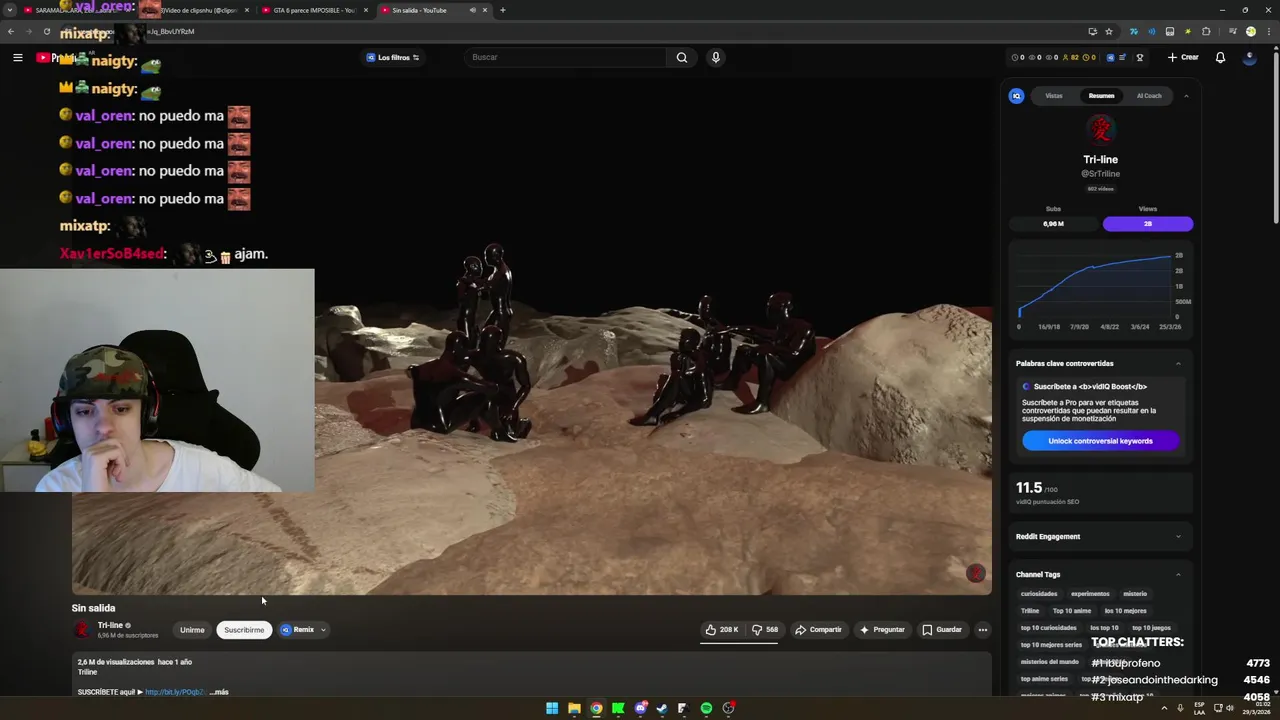Viewport: 1280px width, 720px height.
Task: Dislike the video with thumbs down
Action: tap(765, 630)
